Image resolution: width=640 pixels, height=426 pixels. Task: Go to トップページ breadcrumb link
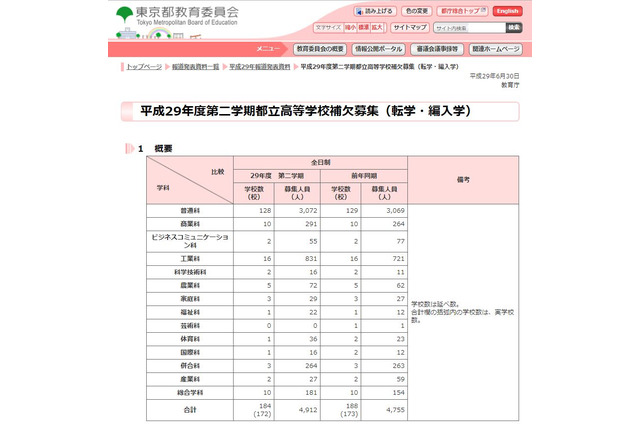[144, 67]
